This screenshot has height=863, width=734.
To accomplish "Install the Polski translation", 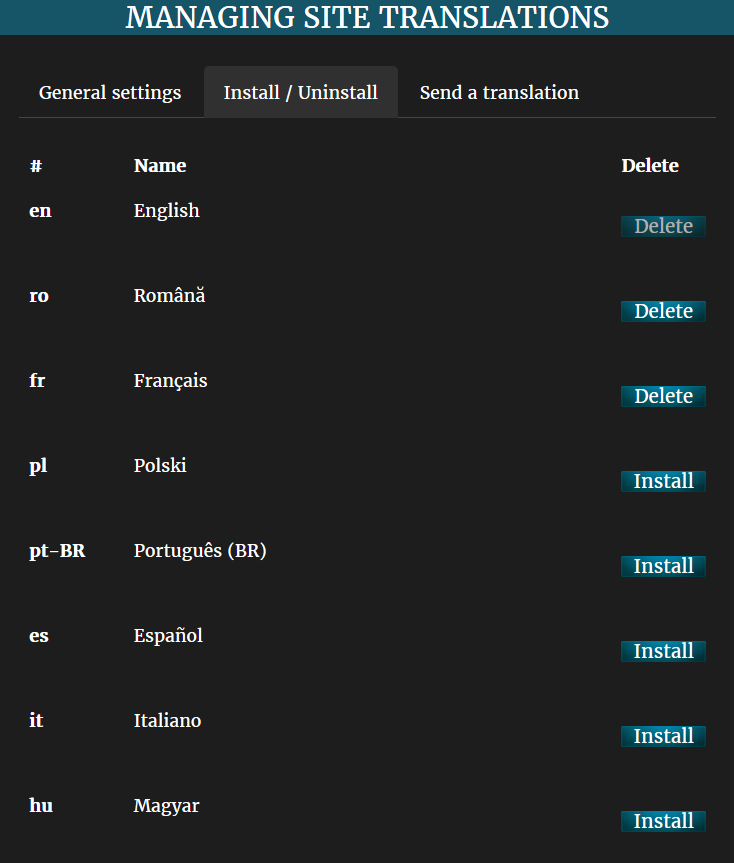I will tap(663, 481).
